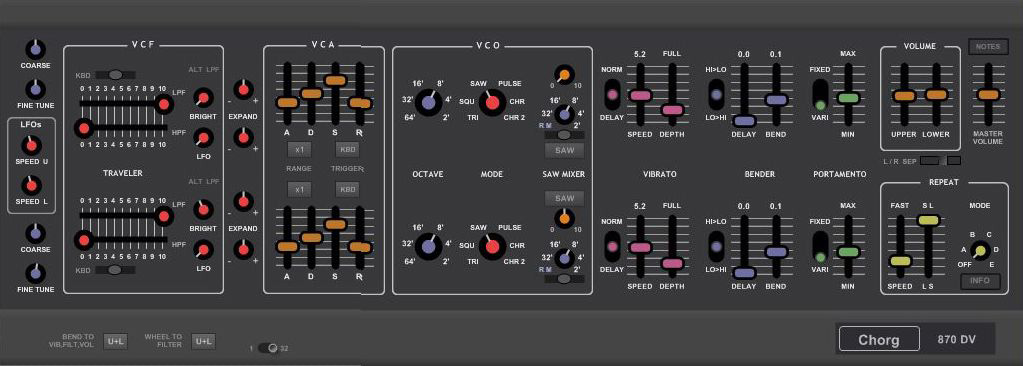Image resolution: width=1023 pixels, height=366 pixels.
Task: Click the upper bender DELAY slider
Action: click(744, 121)
